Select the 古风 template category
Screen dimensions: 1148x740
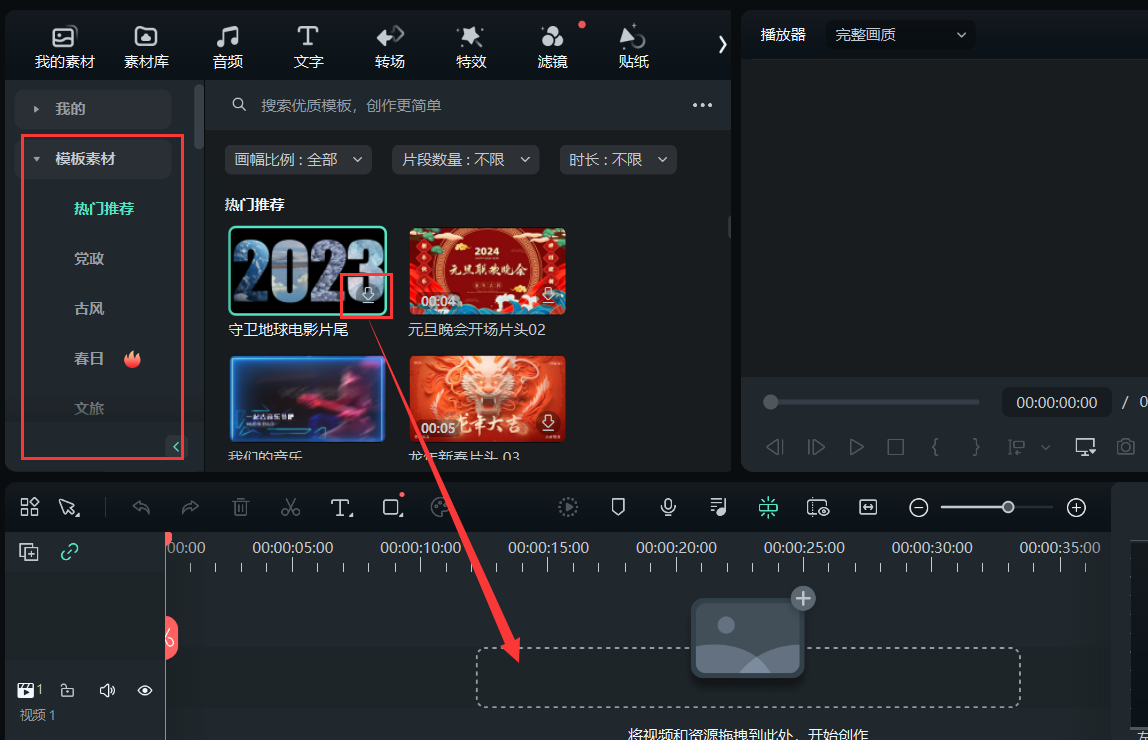89,309
